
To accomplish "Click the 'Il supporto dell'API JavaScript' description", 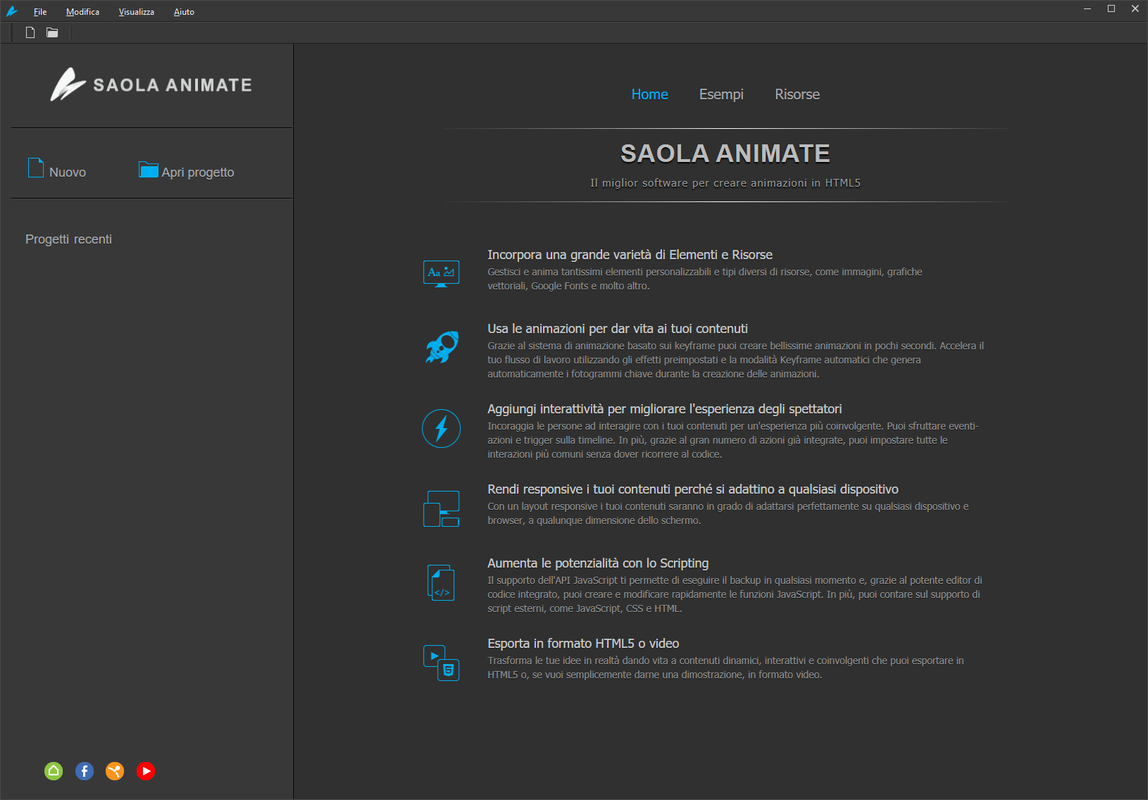I will pyautogui.click(x=734, y=594).
